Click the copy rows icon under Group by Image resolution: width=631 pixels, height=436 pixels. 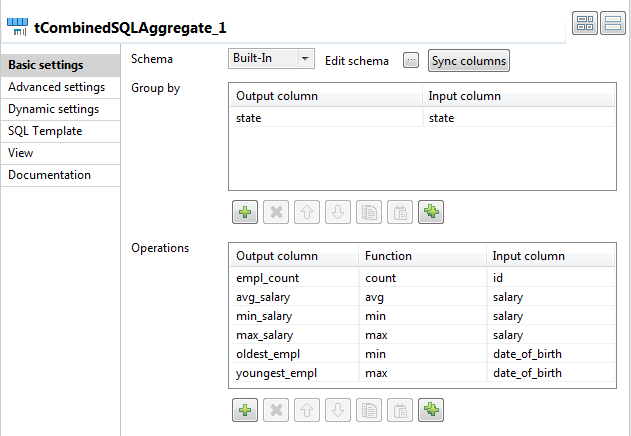pyautogui.click(x=369, y=212)
